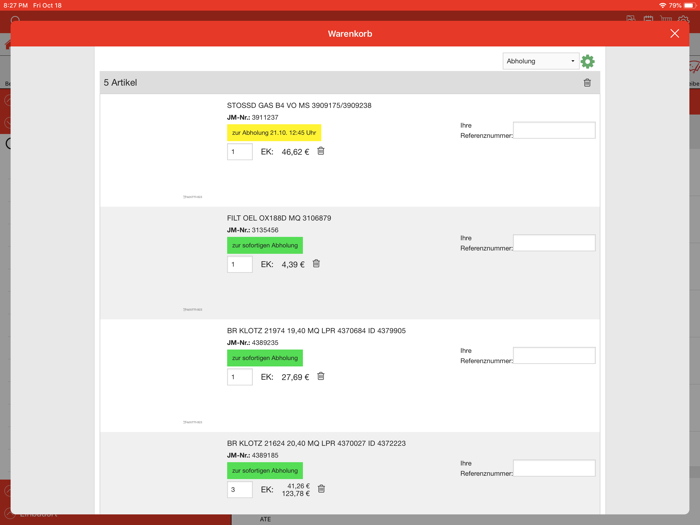Click Referenznummer field for BR KLOTZ 21624
The width and height of the screenshot is (700, 525).
554,467
